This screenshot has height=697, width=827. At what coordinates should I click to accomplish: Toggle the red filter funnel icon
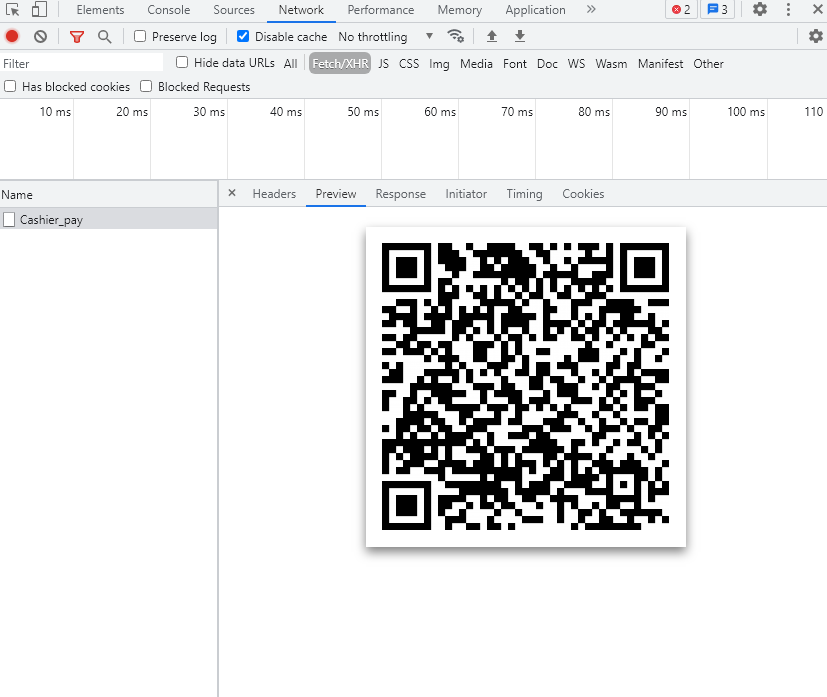pos(77,36)
